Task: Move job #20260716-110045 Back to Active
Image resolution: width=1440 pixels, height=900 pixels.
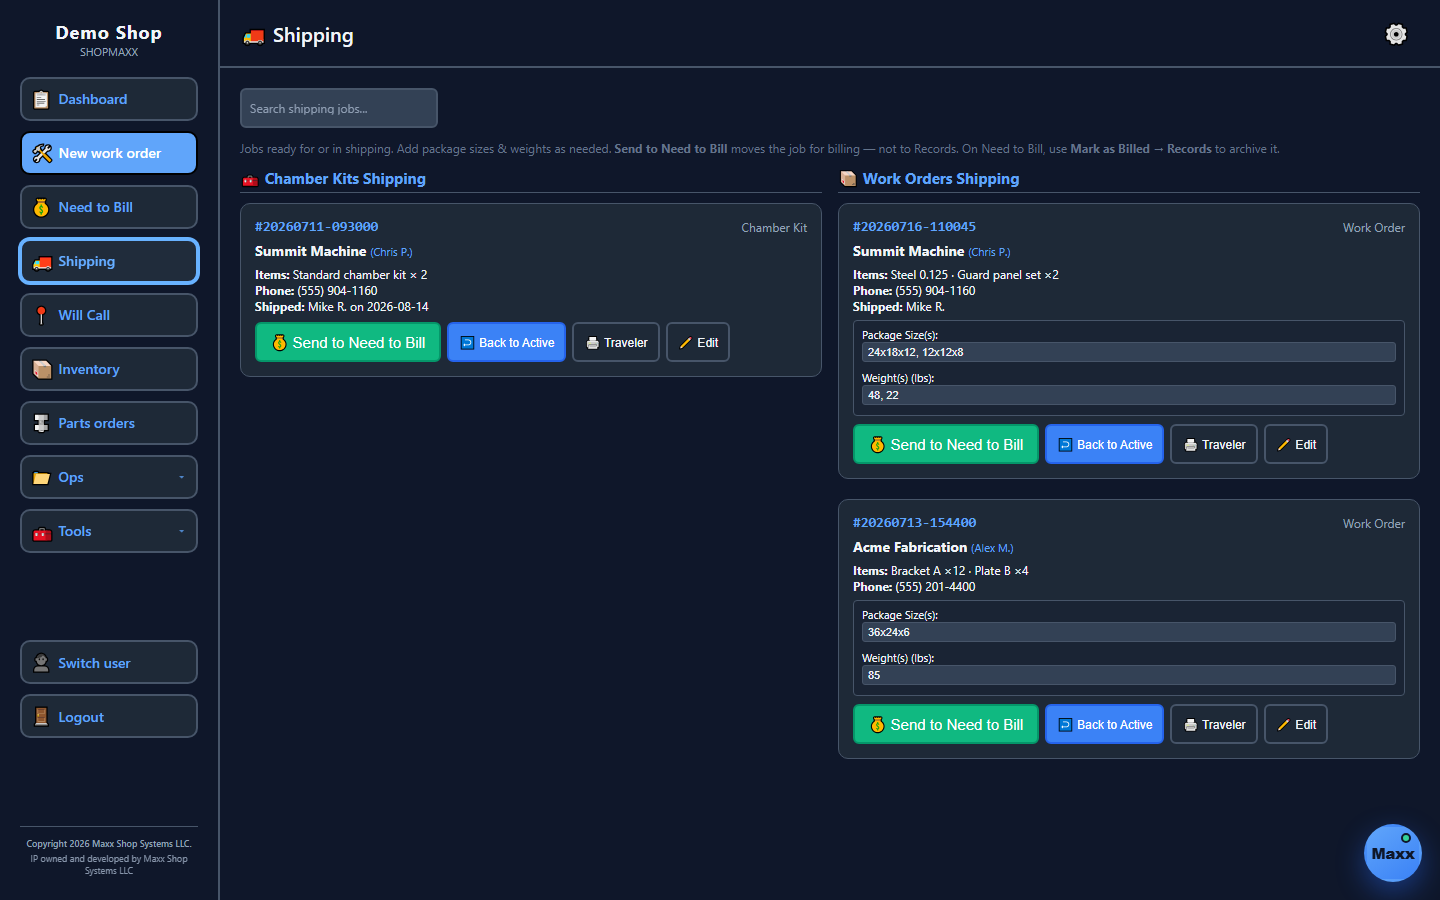Action: click(x=1105, y=444)
